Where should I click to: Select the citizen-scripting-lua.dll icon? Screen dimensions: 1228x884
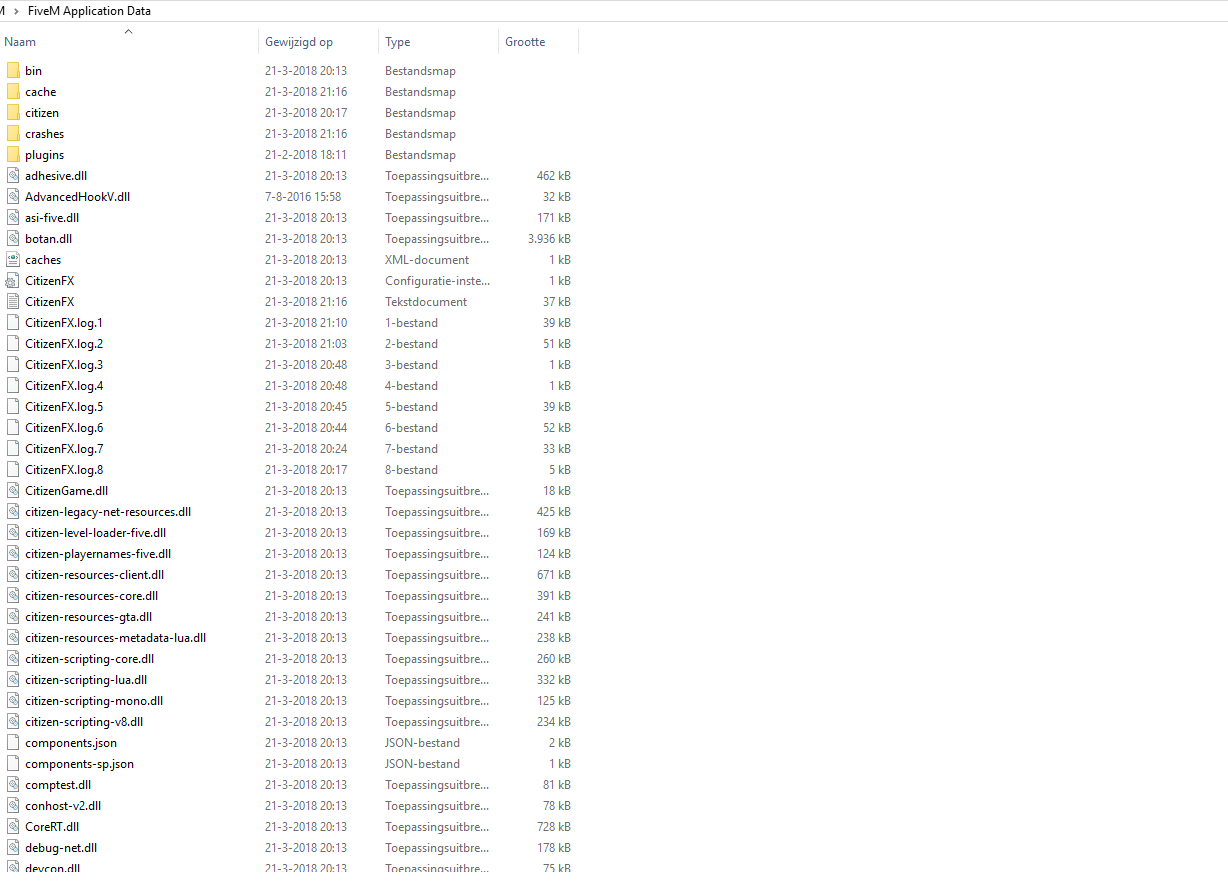13,679
